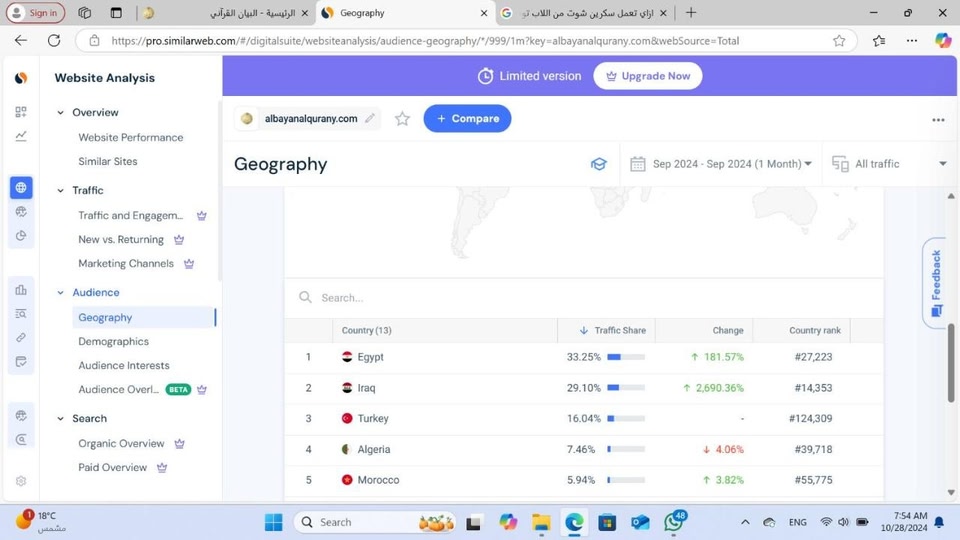
Task: Open the Windows Start menu
Action: tap(274, 522)
